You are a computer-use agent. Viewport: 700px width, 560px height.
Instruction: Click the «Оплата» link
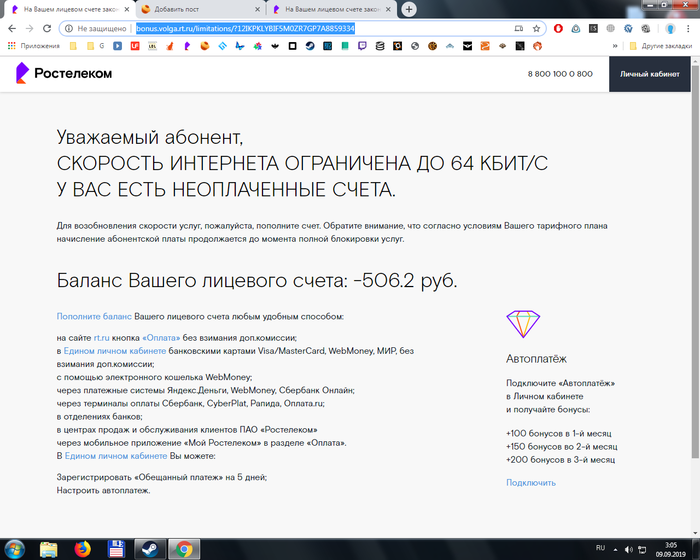[161, 338]
